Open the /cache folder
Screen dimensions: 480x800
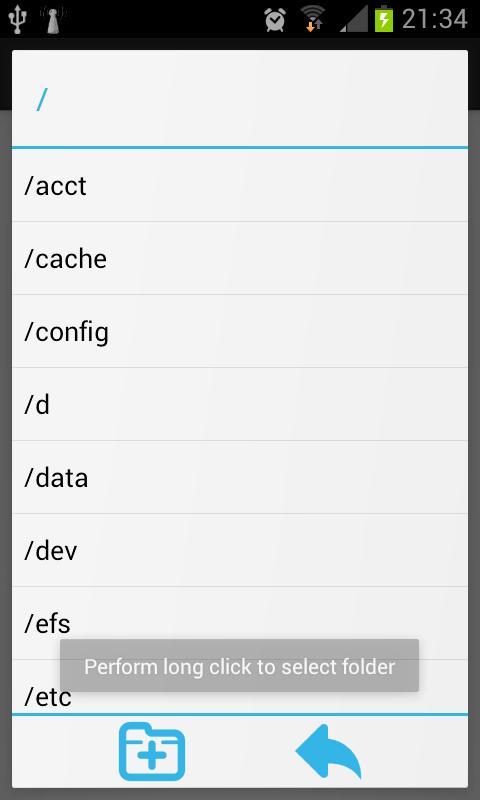[240, 258]
